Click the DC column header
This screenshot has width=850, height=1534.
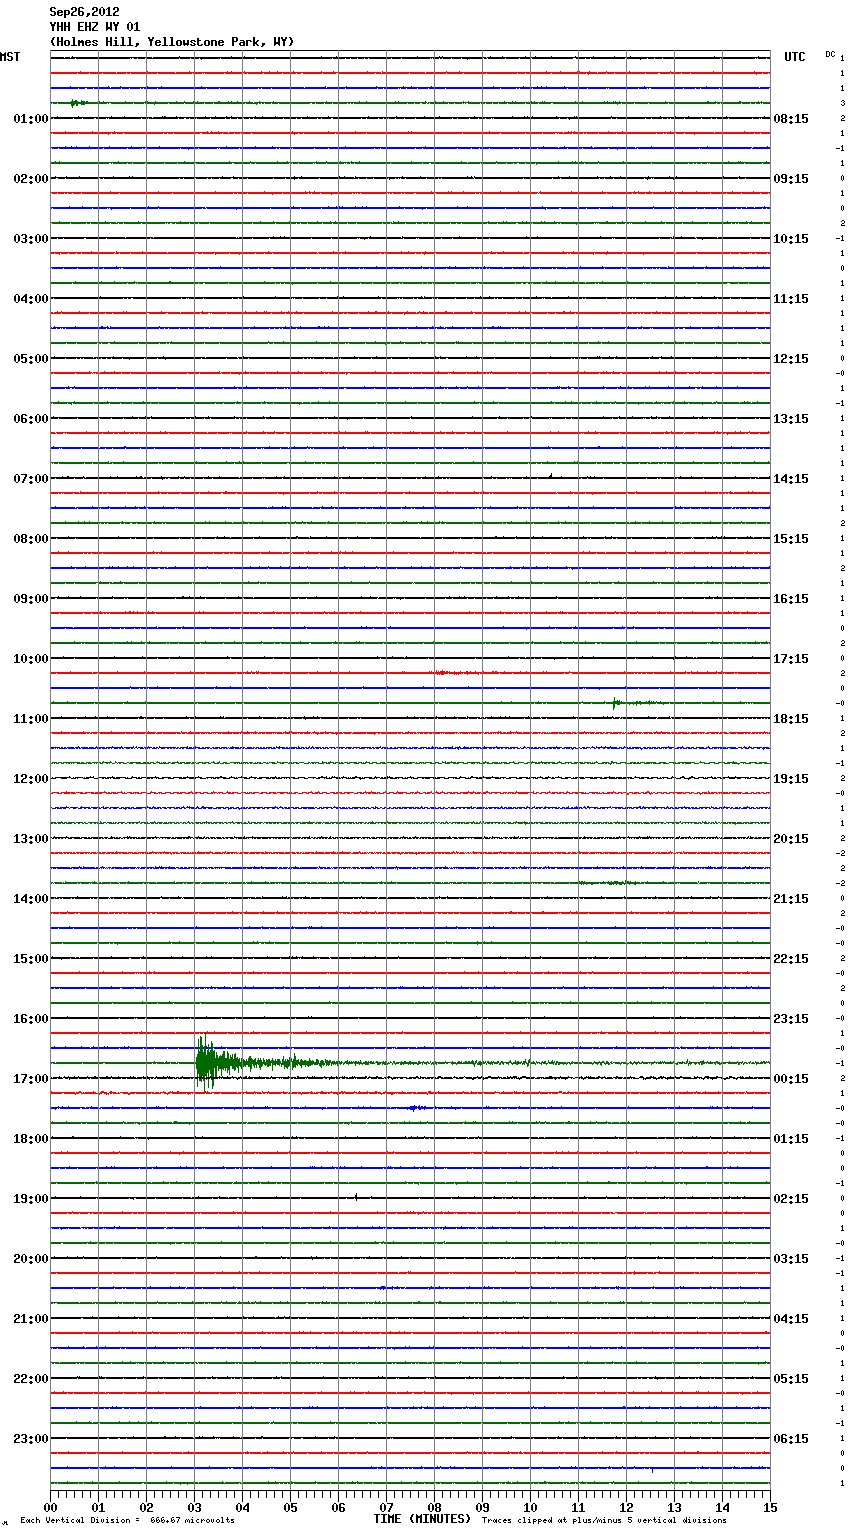pyautogui.click(x=830, y=53)
